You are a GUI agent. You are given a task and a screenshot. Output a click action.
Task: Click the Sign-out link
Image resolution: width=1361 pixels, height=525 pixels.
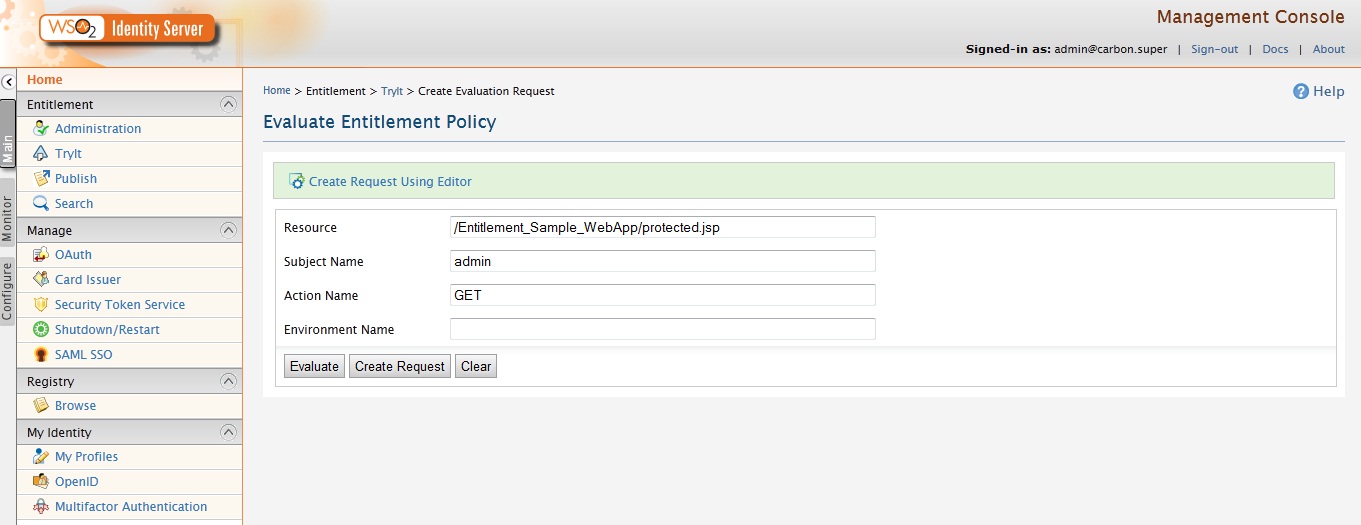1214,49
